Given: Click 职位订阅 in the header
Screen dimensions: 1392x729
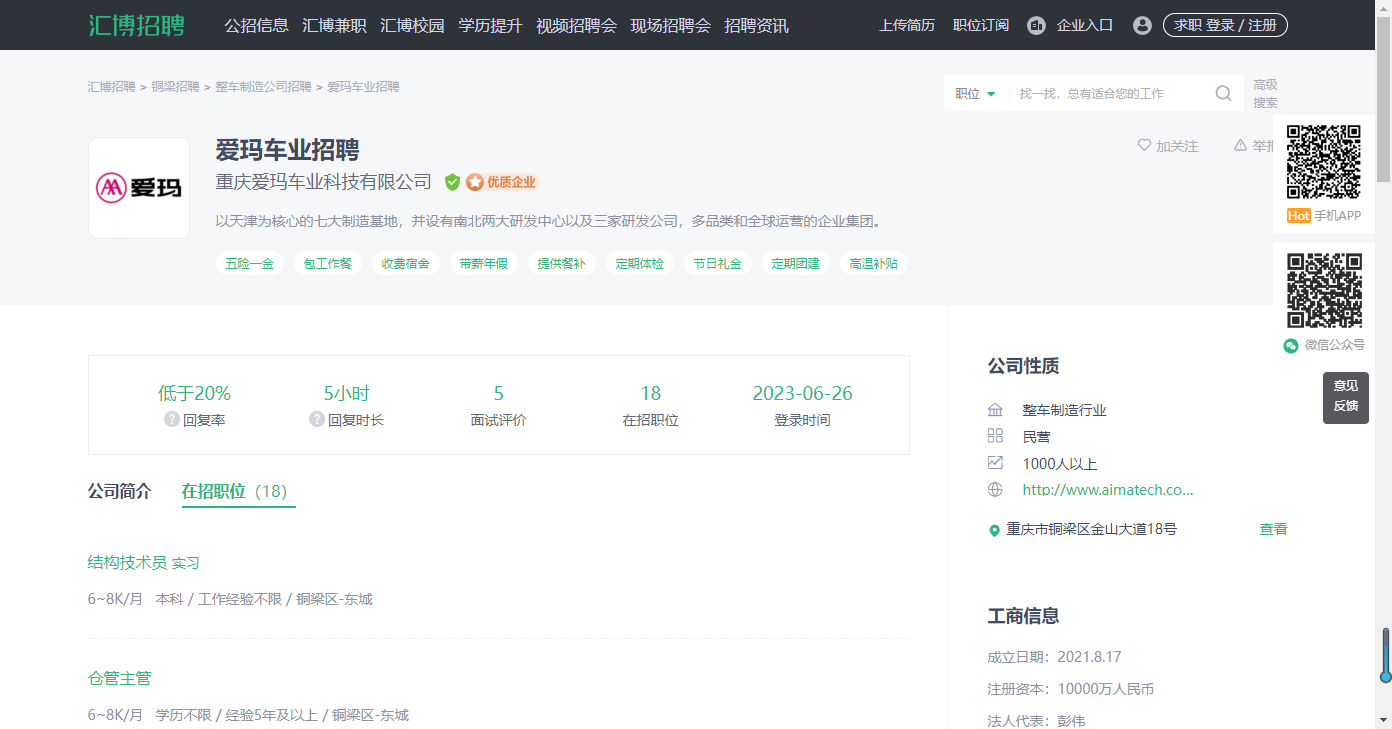Looking at the screenshot, I should (981, 25).
